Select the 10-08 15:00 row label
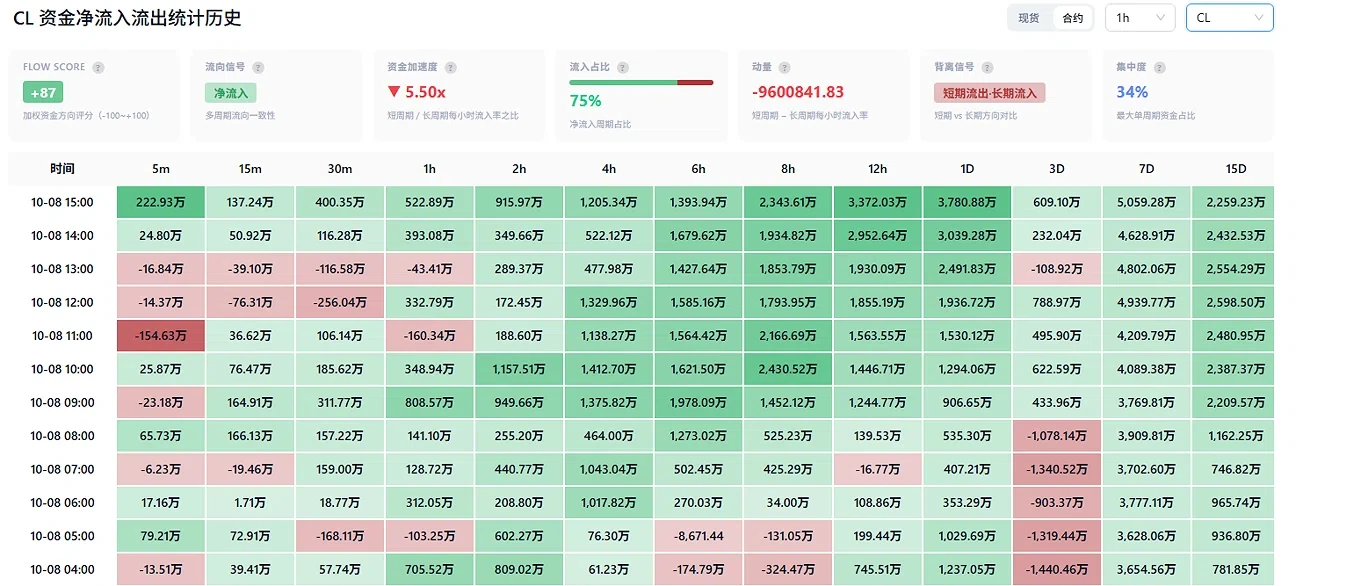 click(62, 202)
